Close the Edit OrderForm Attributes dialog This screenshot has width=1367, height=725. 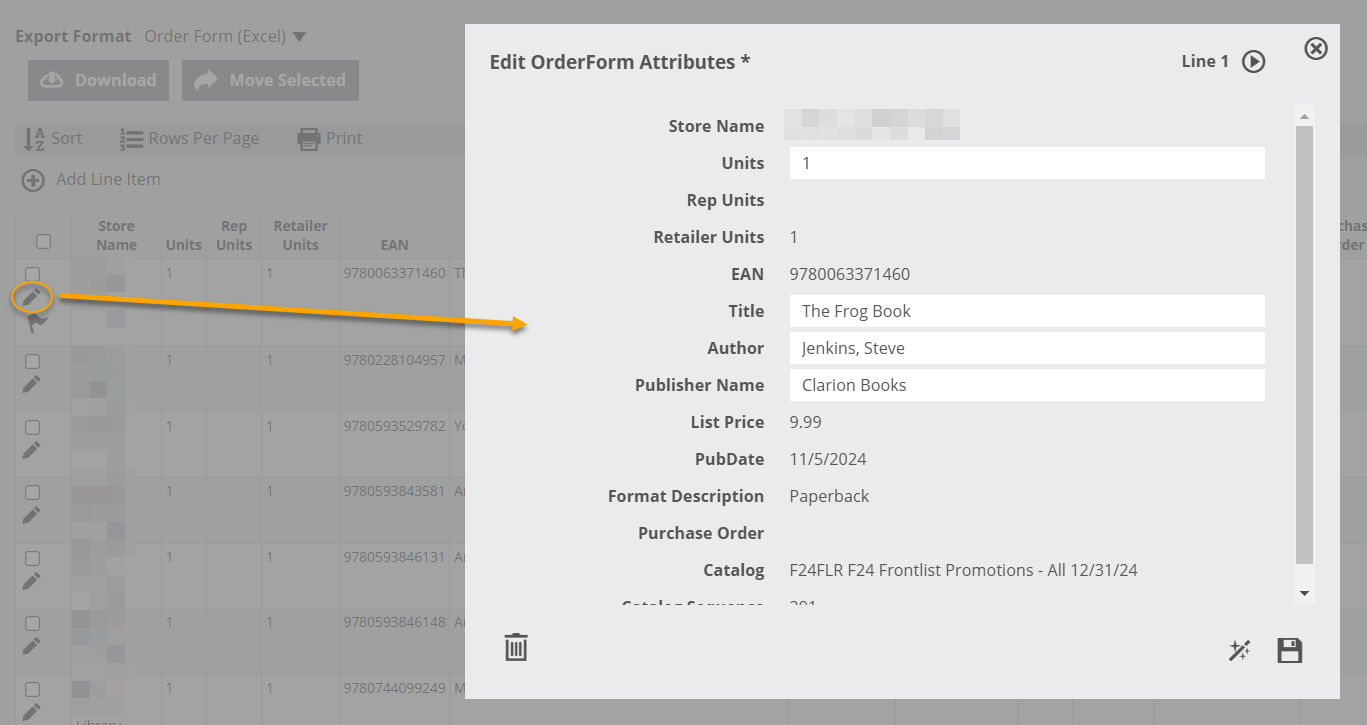[x=1316, y=48]
